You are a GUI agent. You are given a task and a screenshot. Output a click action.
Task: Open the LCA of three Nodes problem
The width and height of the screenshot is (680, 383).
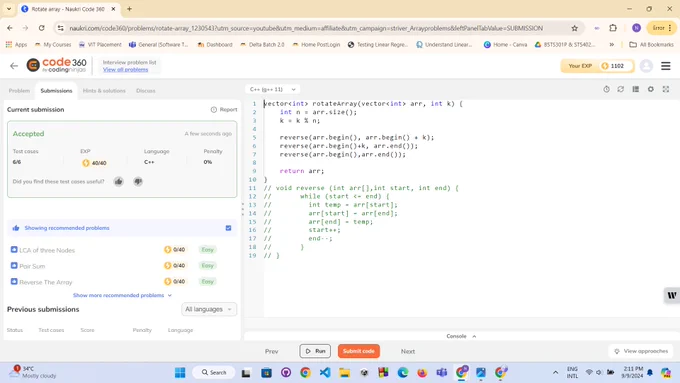(47, 250)
